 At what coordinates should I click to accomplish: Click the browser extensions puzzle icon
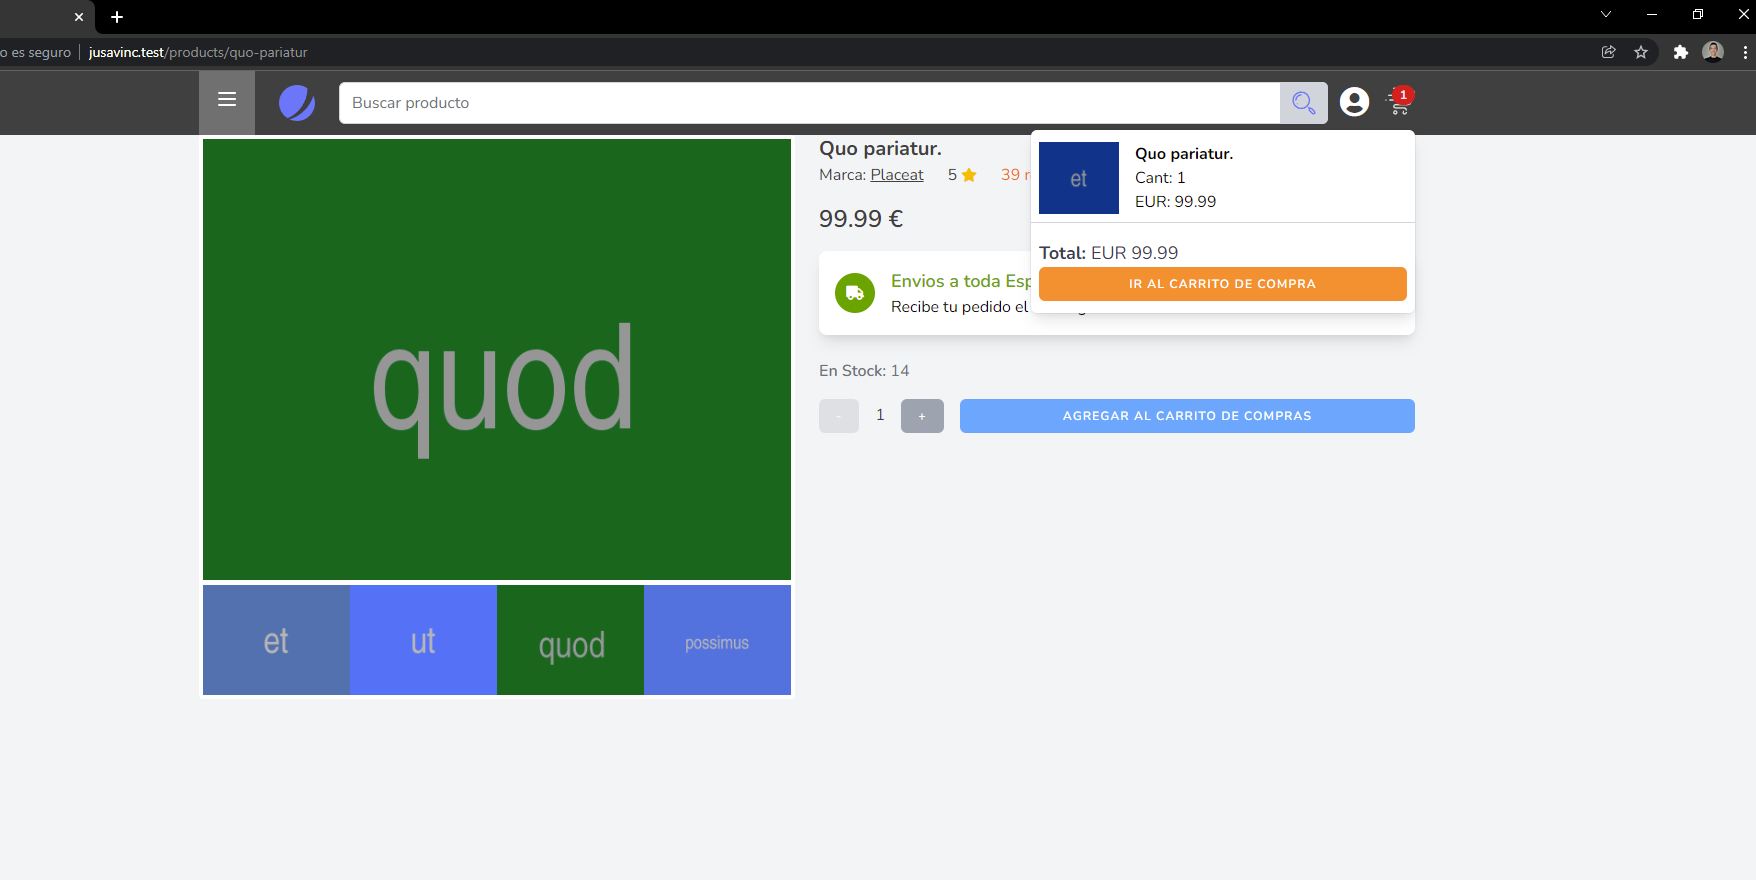pos(1680,52)
